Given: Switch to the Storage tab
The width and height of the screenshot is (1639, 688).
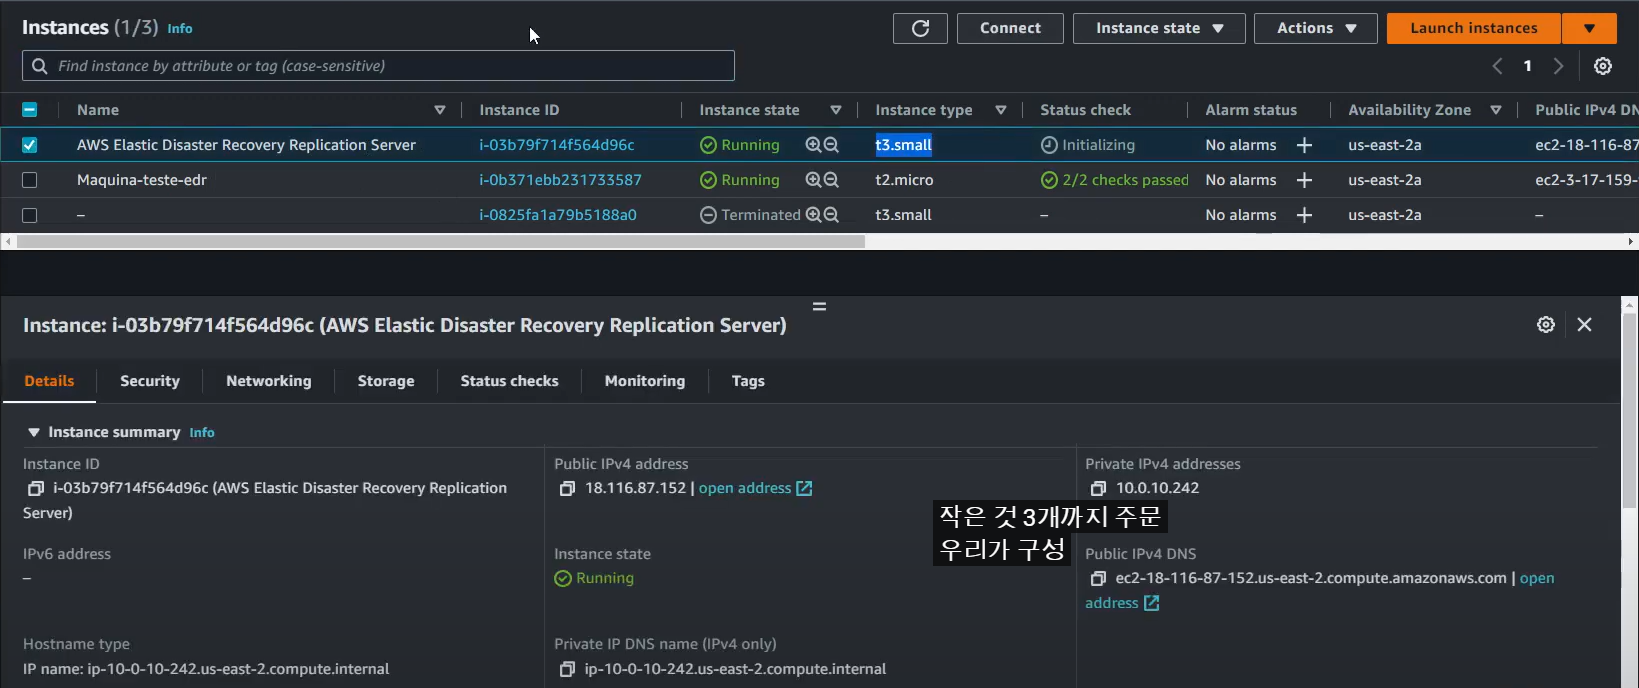Looking at the screenshot, I should coord(386,381).
